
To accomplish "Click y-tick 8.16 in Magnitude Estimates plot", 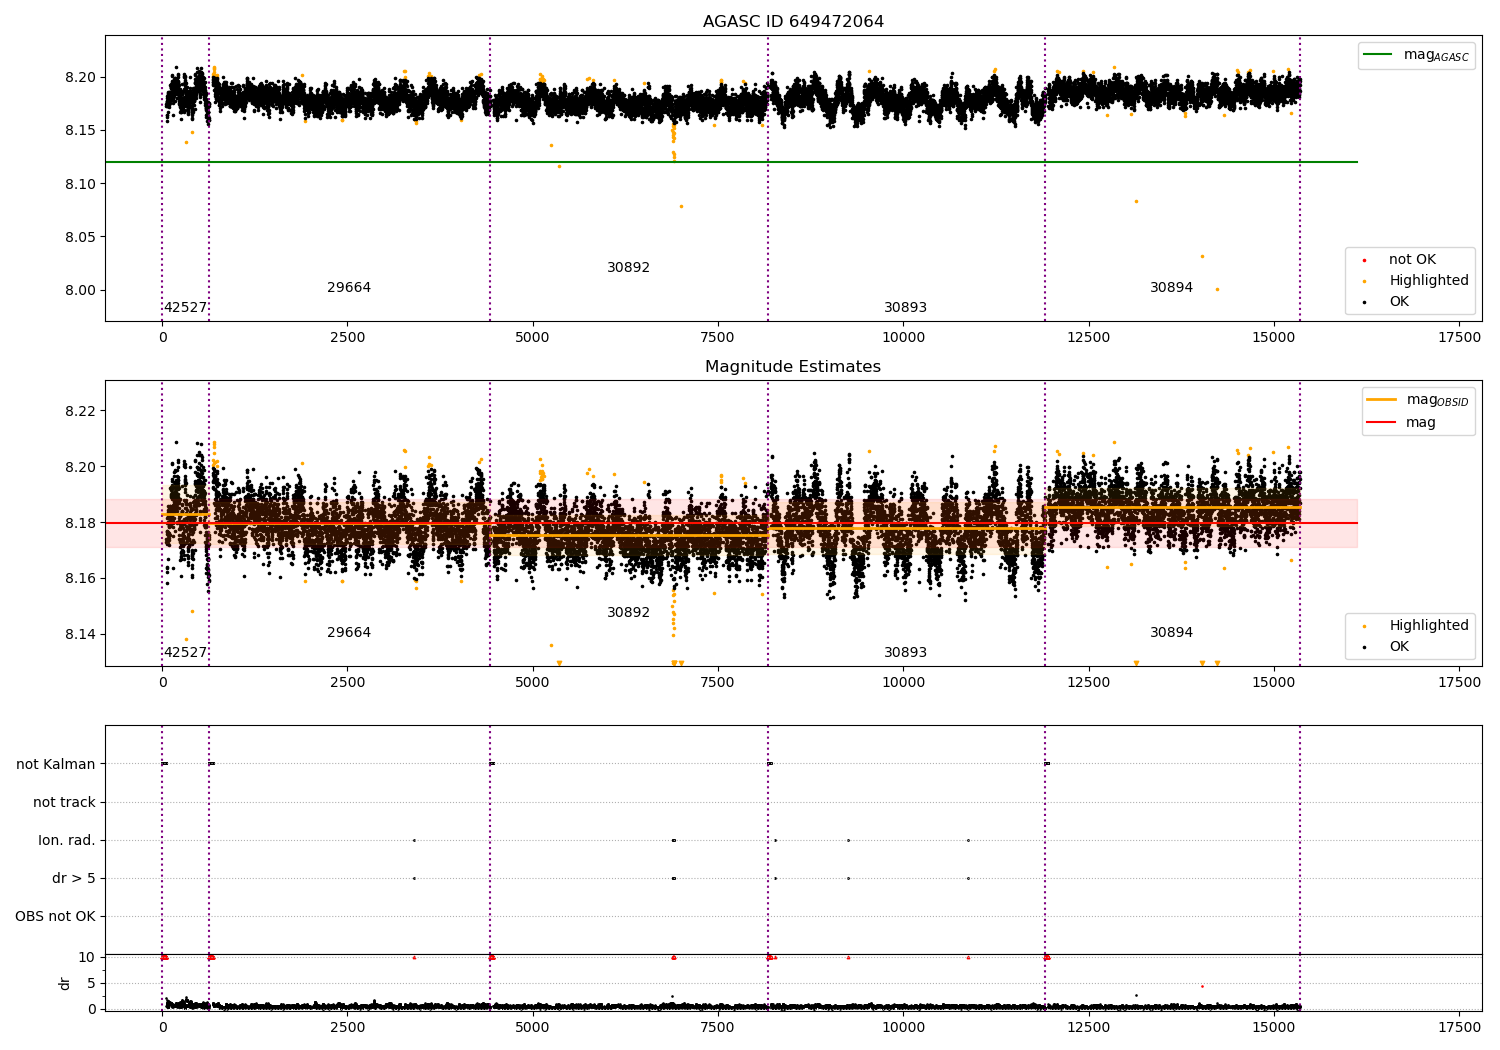I will click(x=81, y=579).
